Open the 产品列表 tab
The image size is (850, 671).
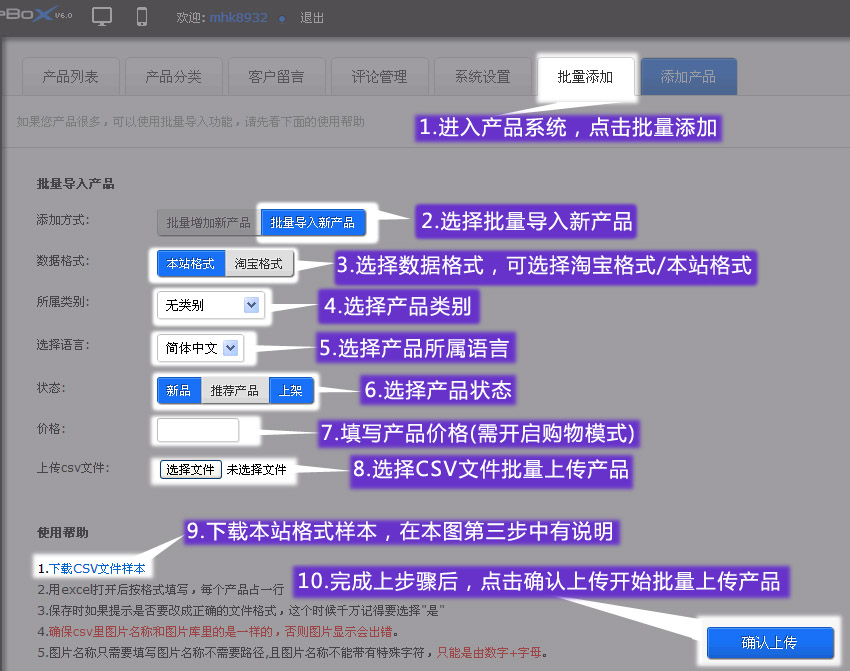(x=70, y=77)
